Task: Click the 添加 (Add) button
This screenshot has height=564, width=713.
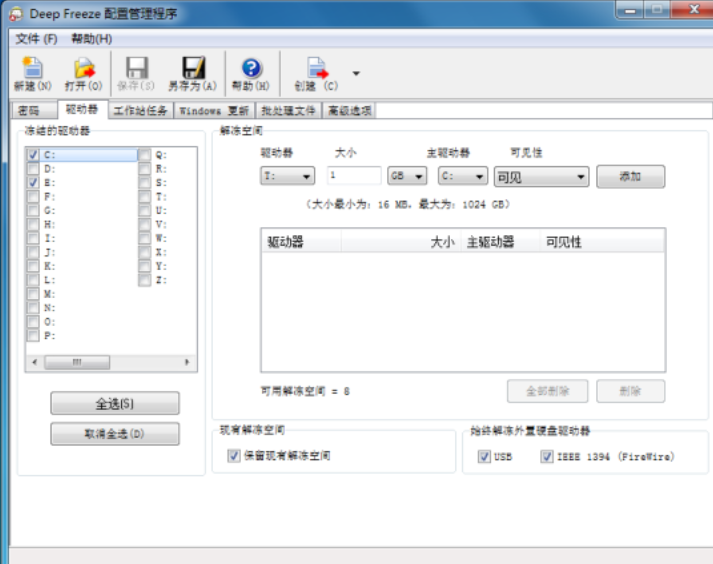Action: (x=630, y=177)
